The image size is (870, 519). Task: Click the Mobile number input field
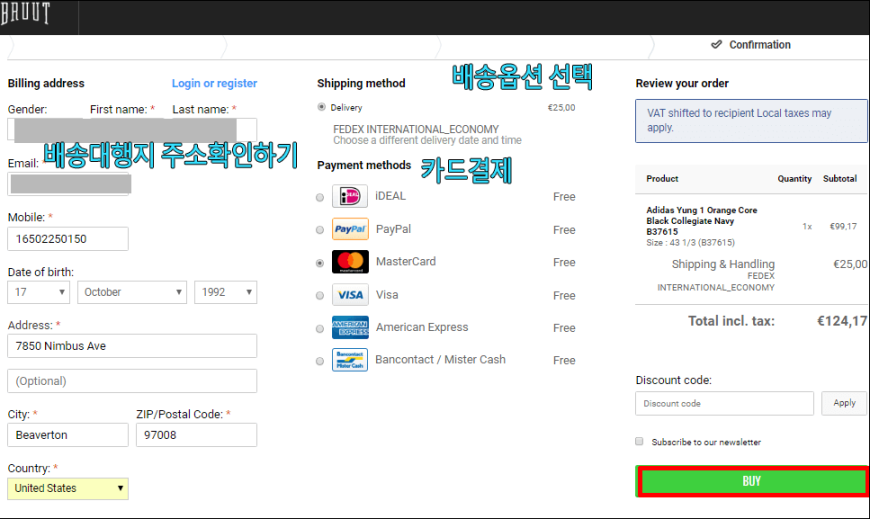point(68,239)
